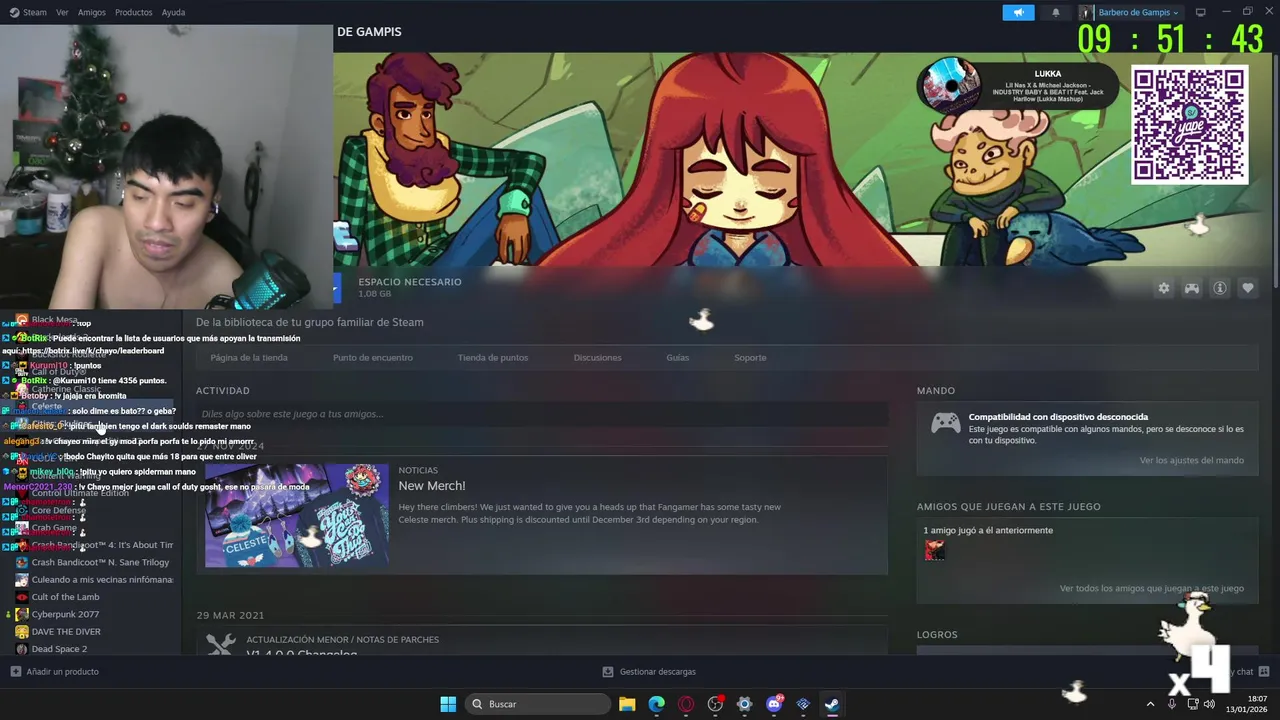Select Crash Bandicoot N. Sane Trilogy

tap(100, 562)
